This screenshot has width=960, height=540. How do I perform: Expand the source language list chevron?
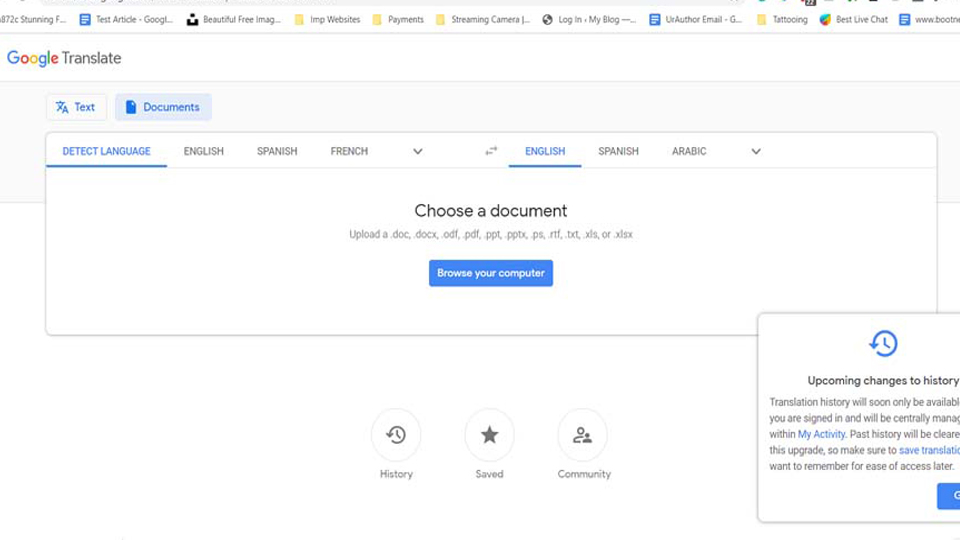coord(418,151)
